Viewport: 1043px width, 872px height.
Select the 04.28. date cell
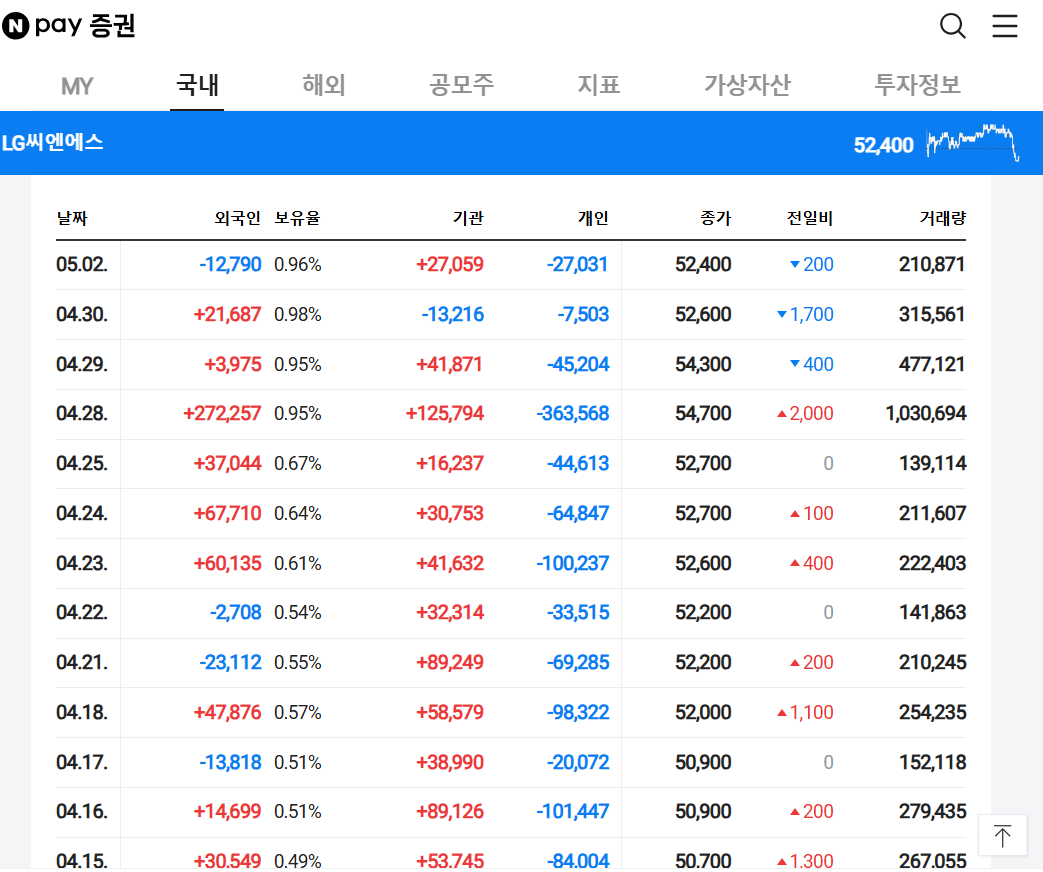click(82, 414)
